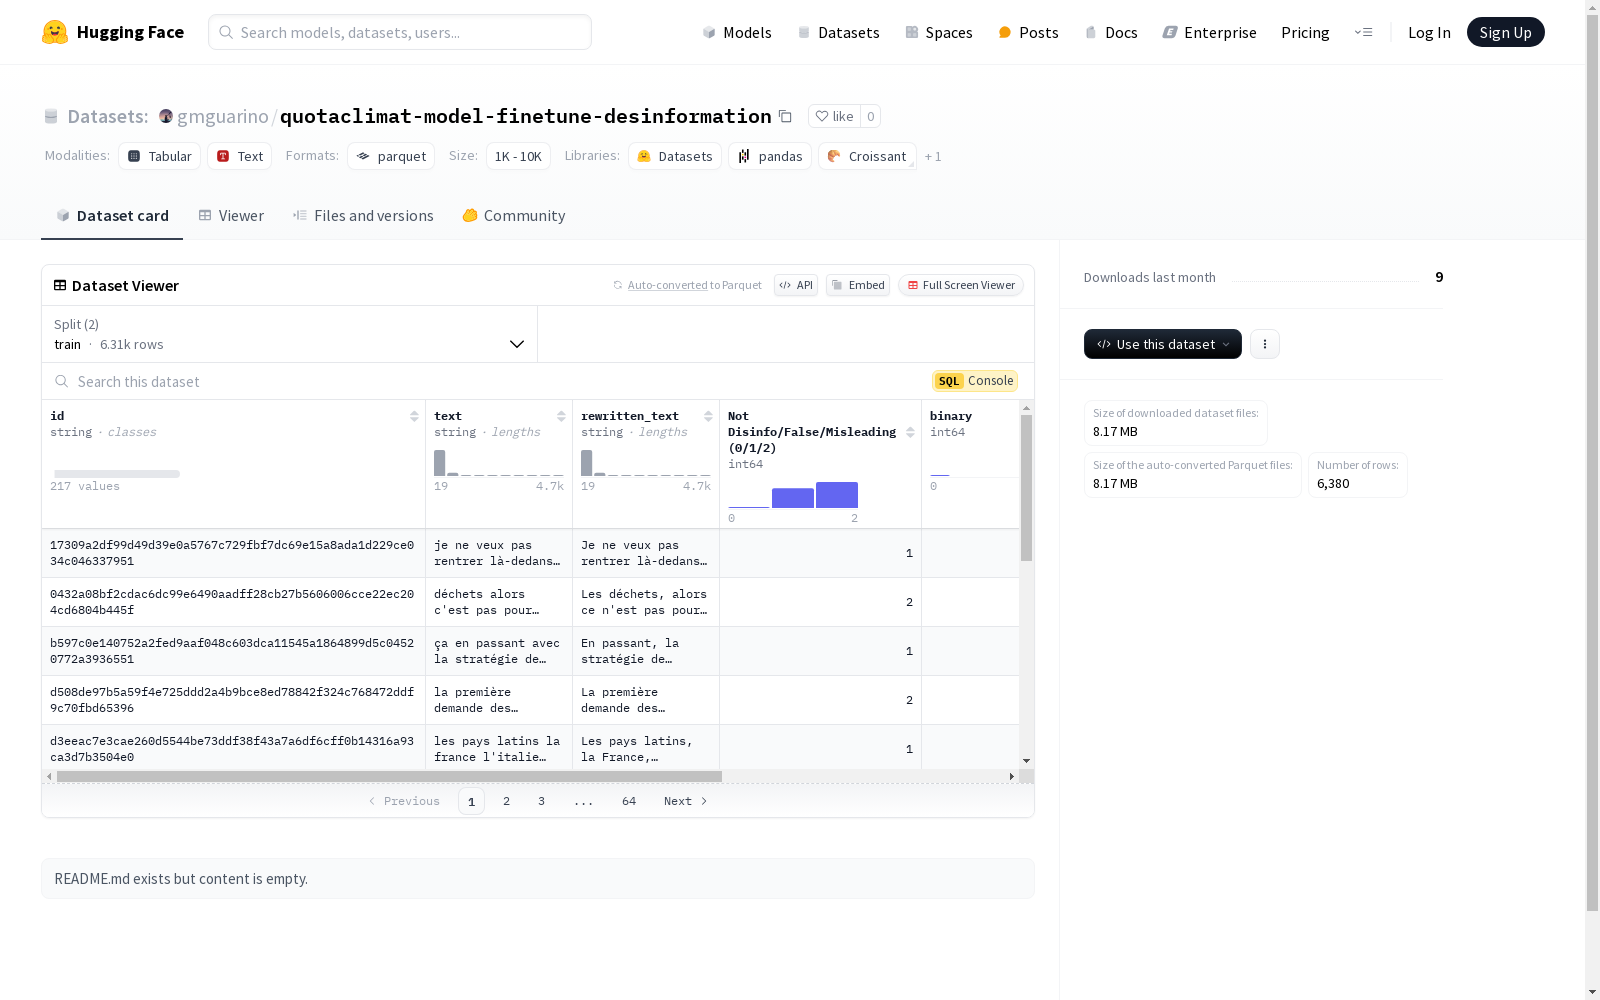Image resolution: width=1600 pixels, height=1000 pixels.
Task: Switch to the Viewer tab
Action: click(231, 215)
